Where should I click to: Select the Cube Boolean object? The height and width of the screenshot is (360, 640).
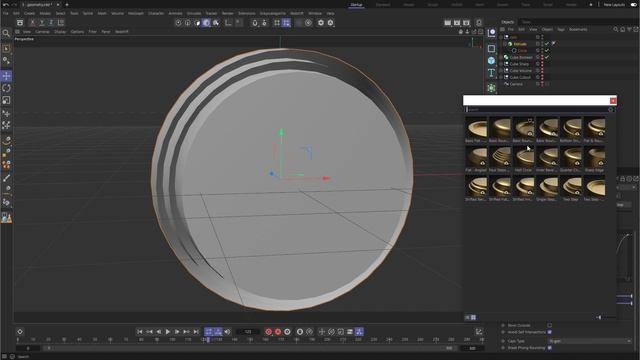pyautogui.click(x=521, y=57)
